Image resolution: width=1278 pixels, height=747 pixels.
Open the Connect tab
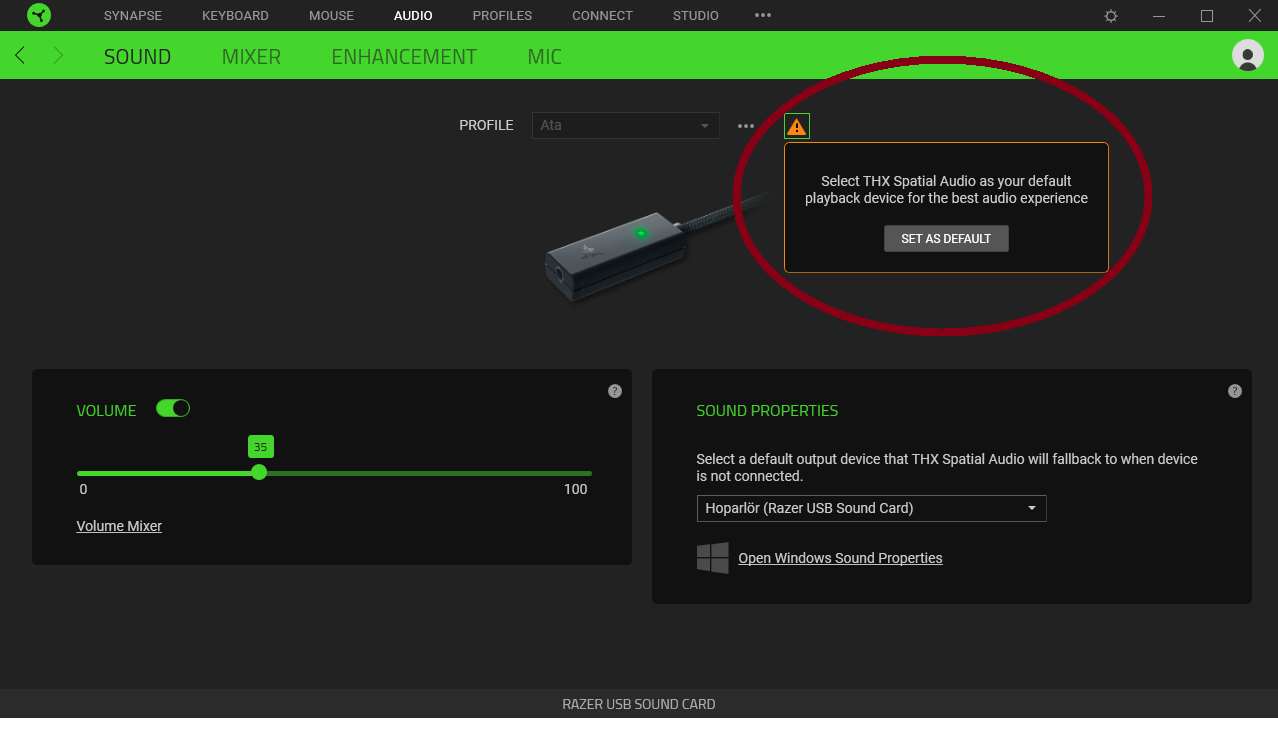(602, 15)
